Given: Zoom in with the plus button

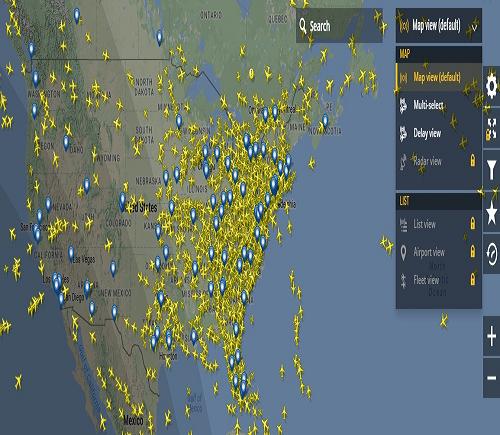Looking at the screenshot, I should (x=491, y=336).
